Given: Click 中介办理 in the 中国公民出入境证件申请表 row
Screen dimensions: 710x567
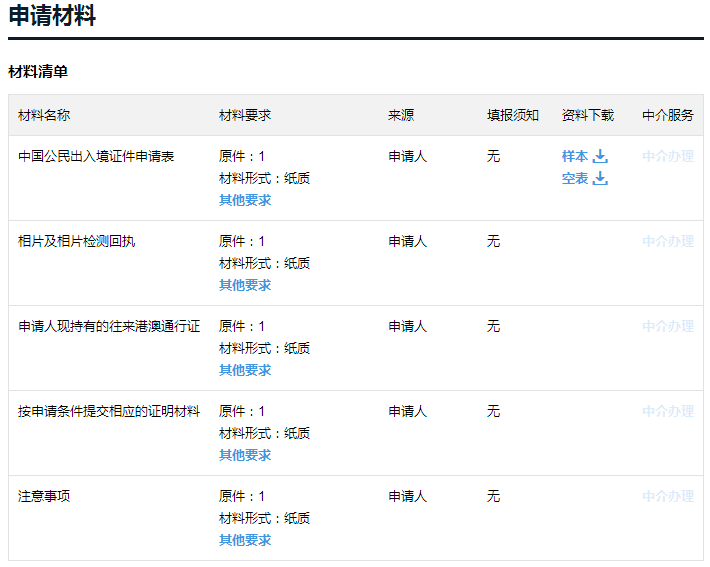Looking at the screenshot, I should tap(667, 157).
